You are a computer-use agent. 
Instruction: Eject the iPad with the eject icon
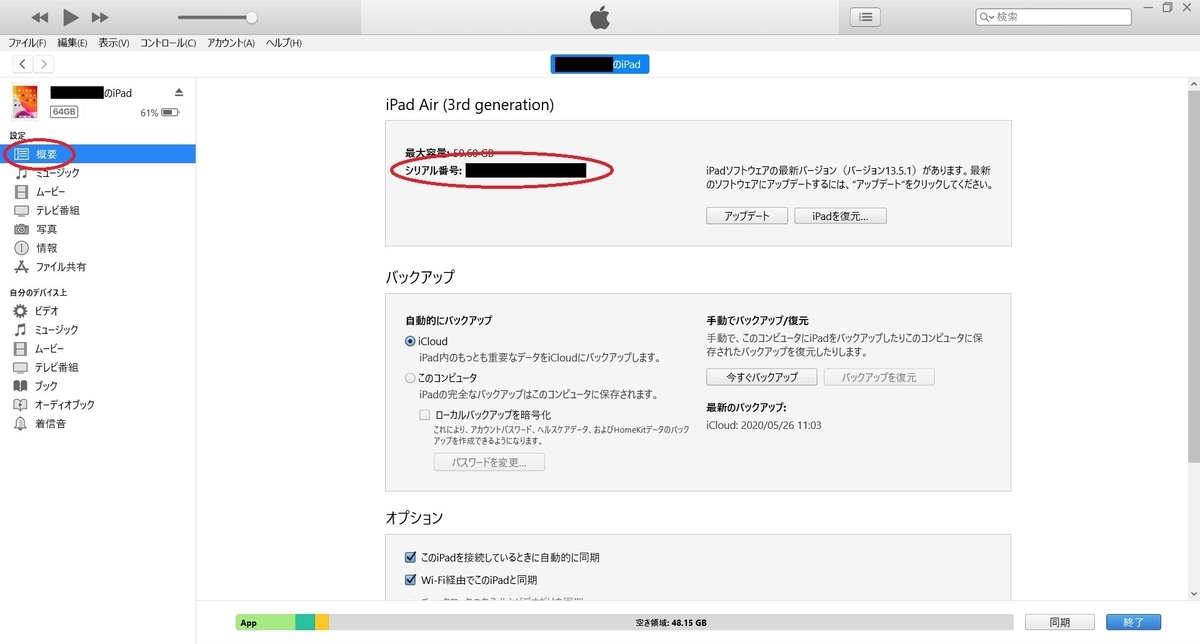click(179, 93)
